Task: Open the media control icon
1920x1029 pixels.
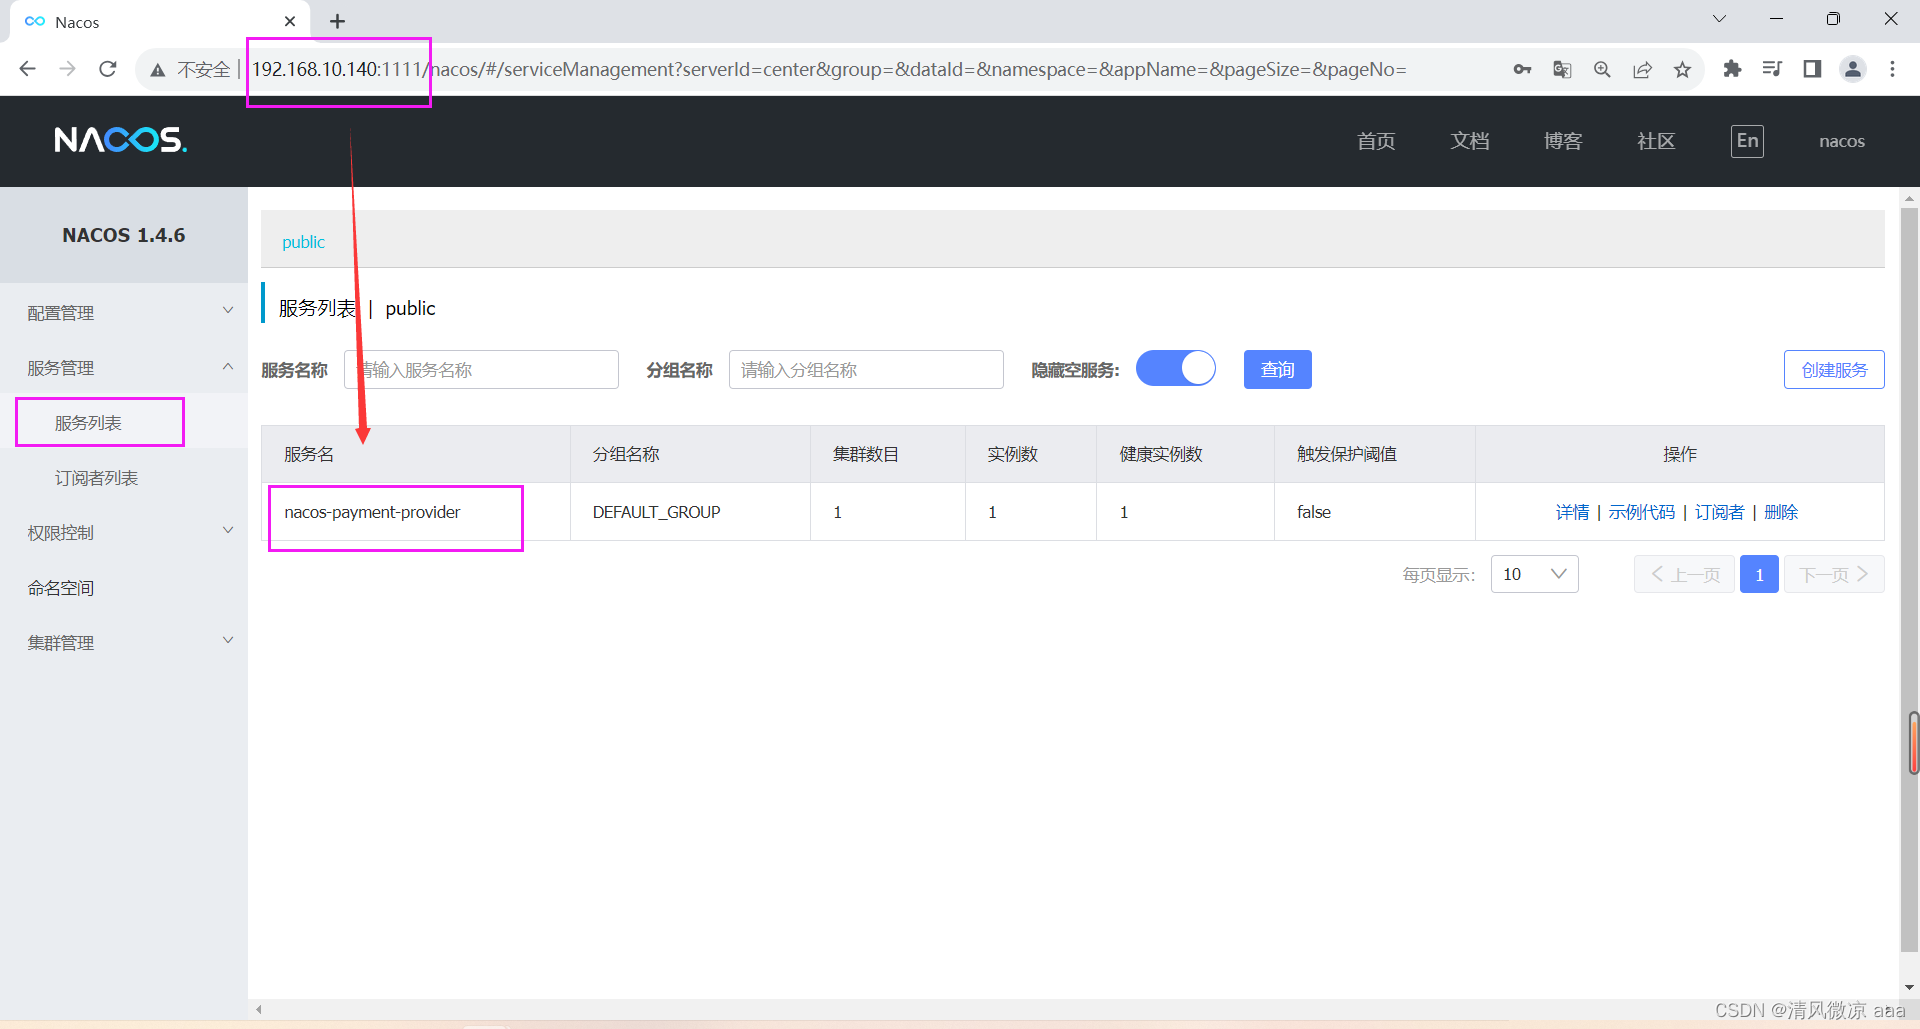Action: (x=1772, y=69)
